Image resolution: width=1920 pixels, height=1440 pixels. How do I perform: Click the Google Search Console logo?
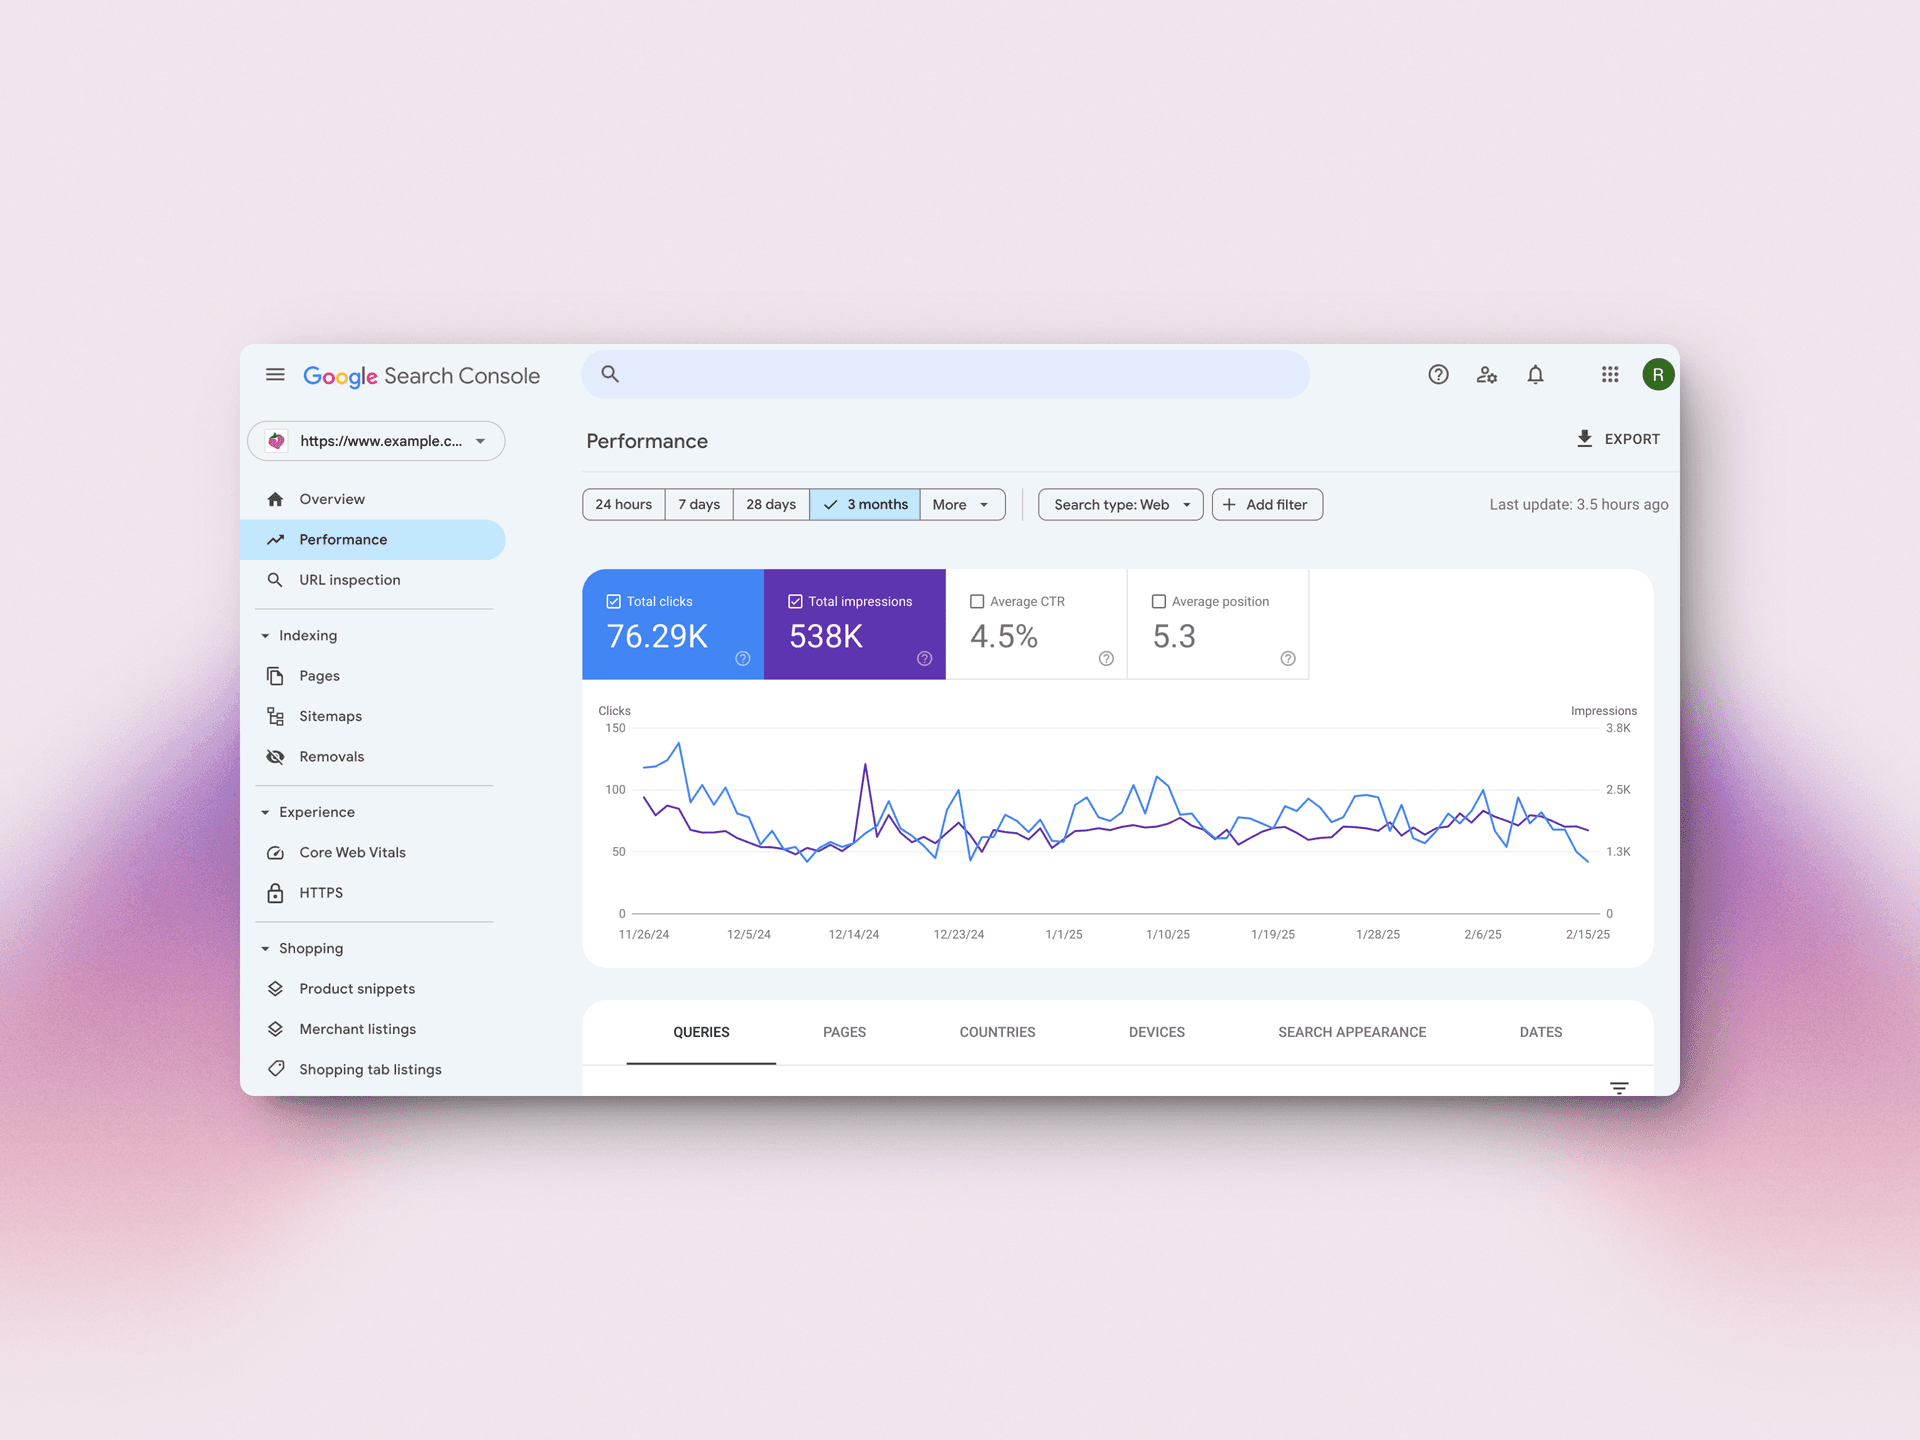point(421,376)
